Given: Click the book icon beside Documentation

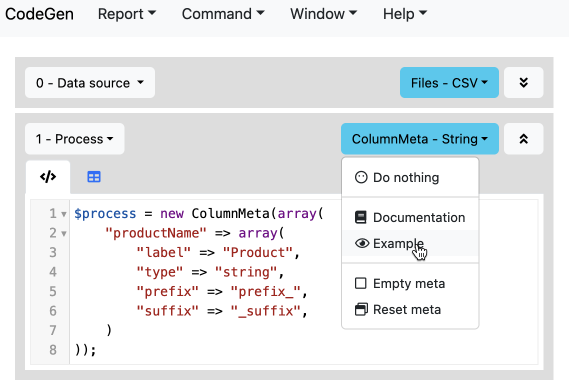Looking at the screenshot, I should [x=361, y=217].
